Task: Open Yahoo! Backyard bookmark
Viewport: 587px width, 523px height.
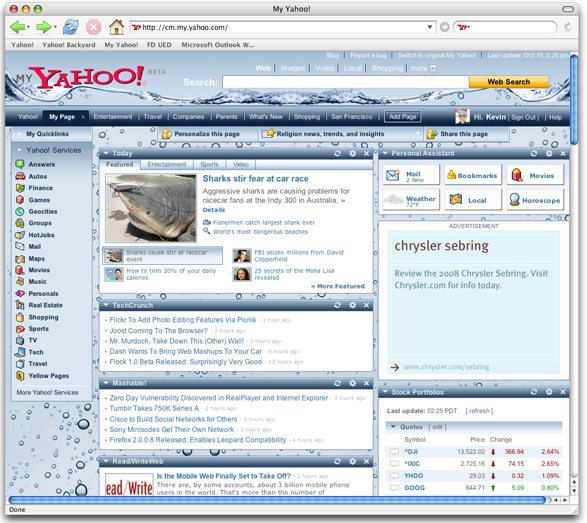Action: 69,45
